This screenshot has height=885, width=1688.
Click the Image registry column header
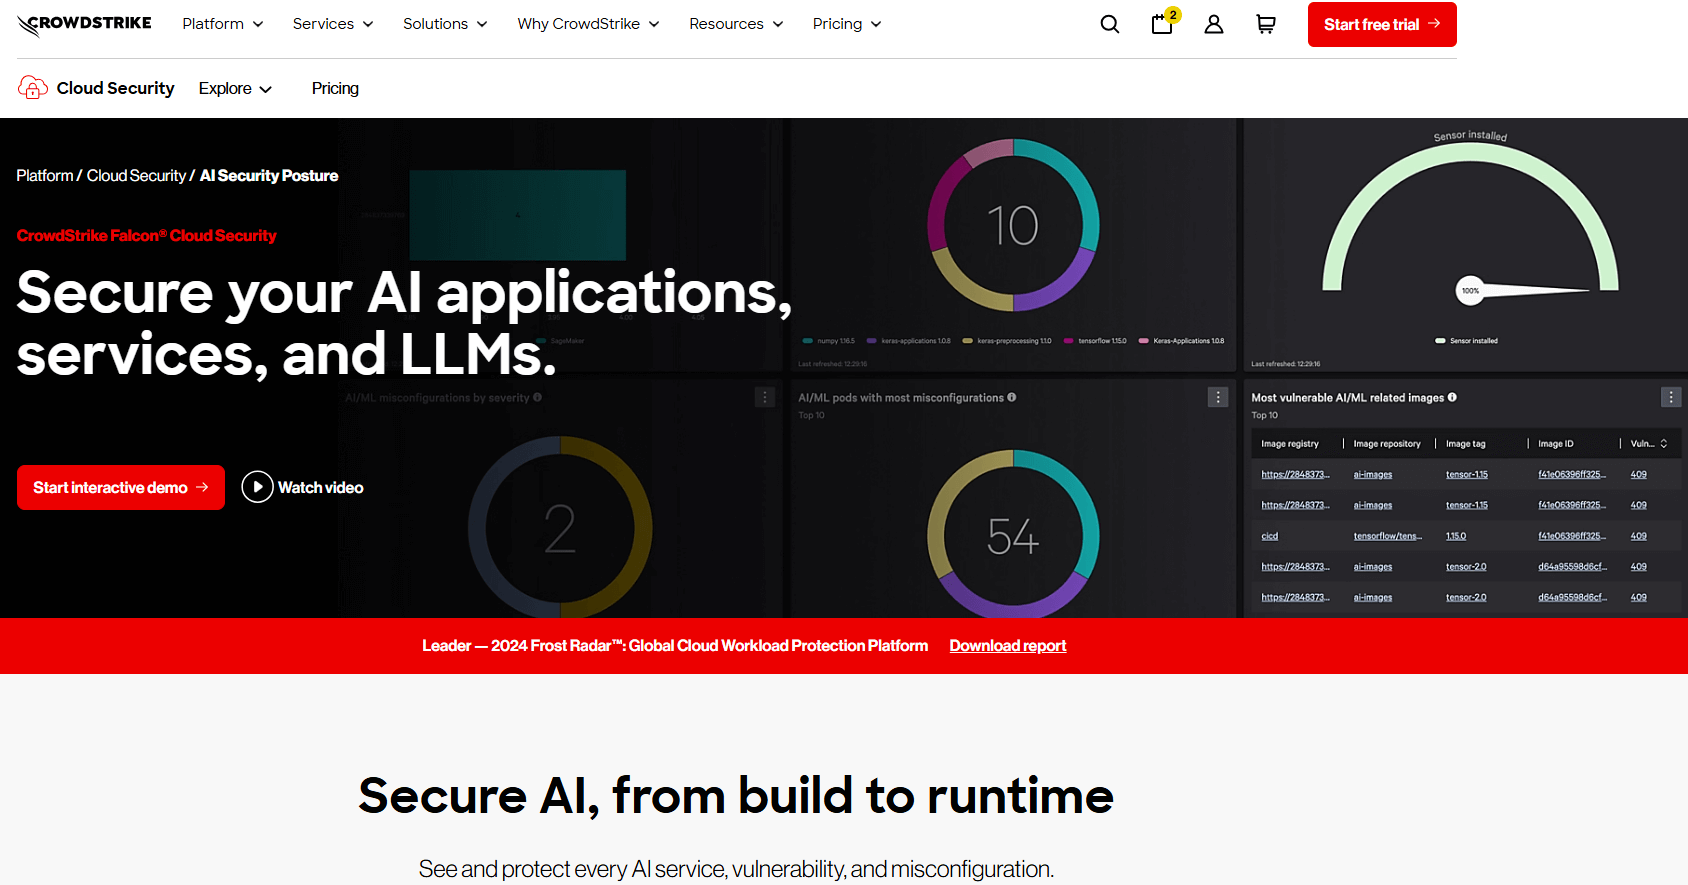coord(1290,444)
